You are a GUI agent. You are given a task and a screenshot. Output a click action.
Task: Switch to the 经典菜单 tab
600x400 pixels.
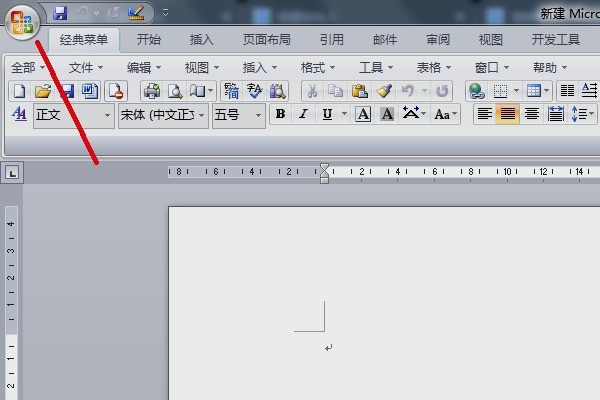click(x=83, y=40)
